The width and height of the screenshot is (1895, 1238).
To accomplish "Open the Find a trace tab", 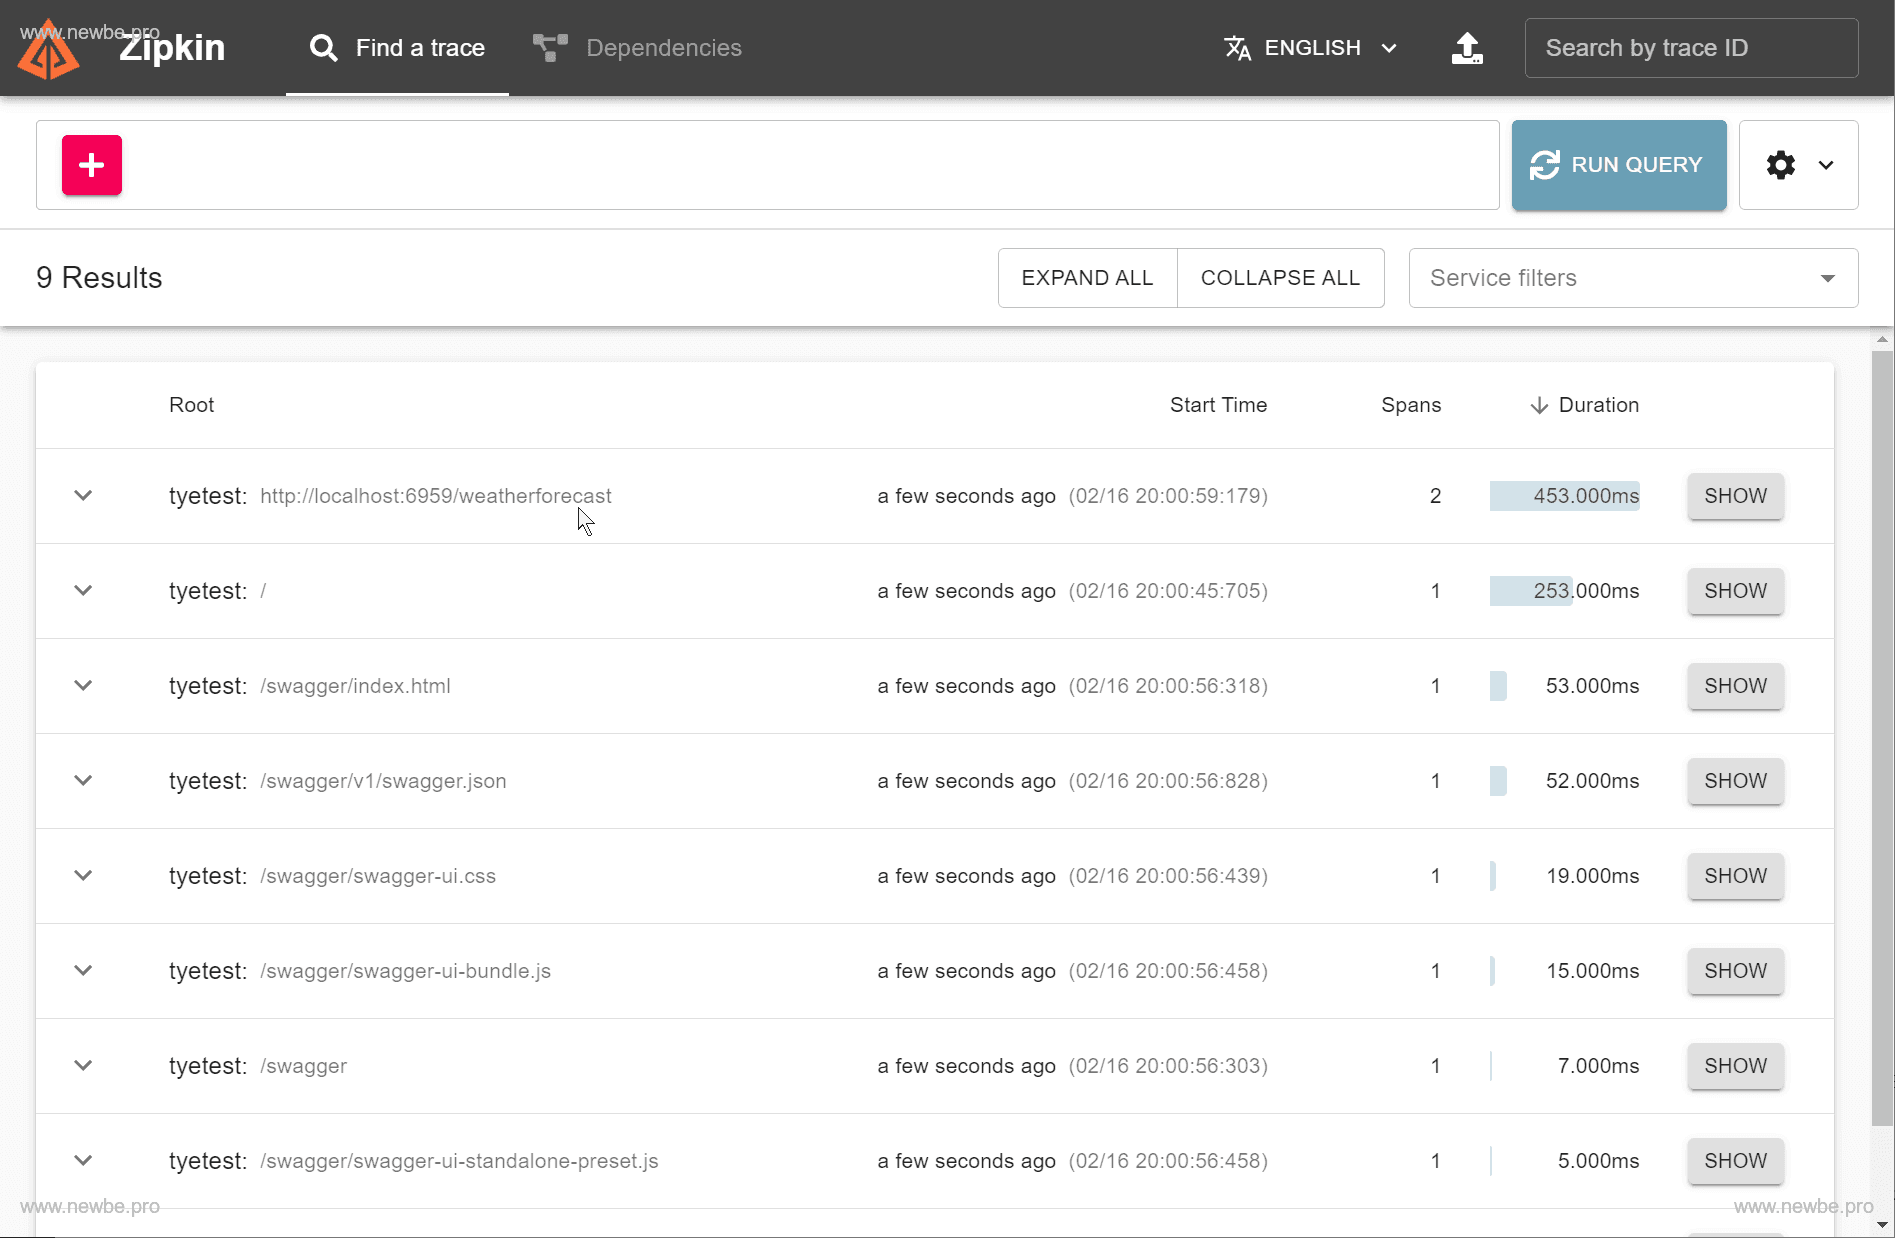I will tap(419, 48).
